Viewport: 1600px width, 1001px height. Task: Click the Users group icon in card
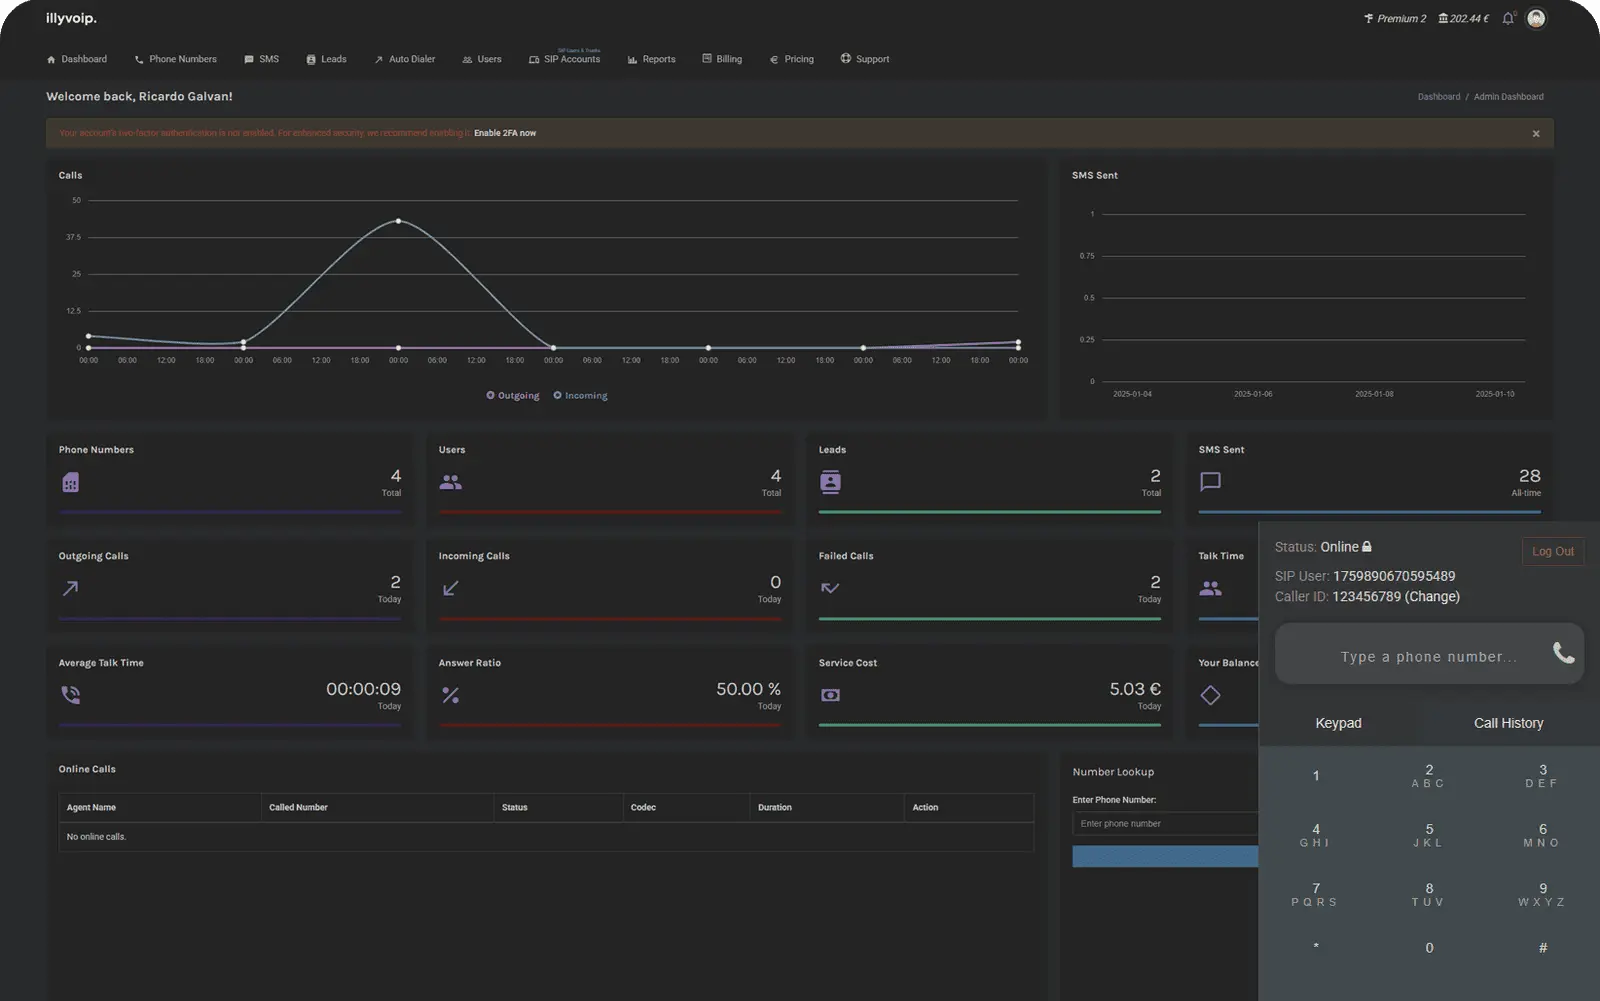[x=450, y=482]
